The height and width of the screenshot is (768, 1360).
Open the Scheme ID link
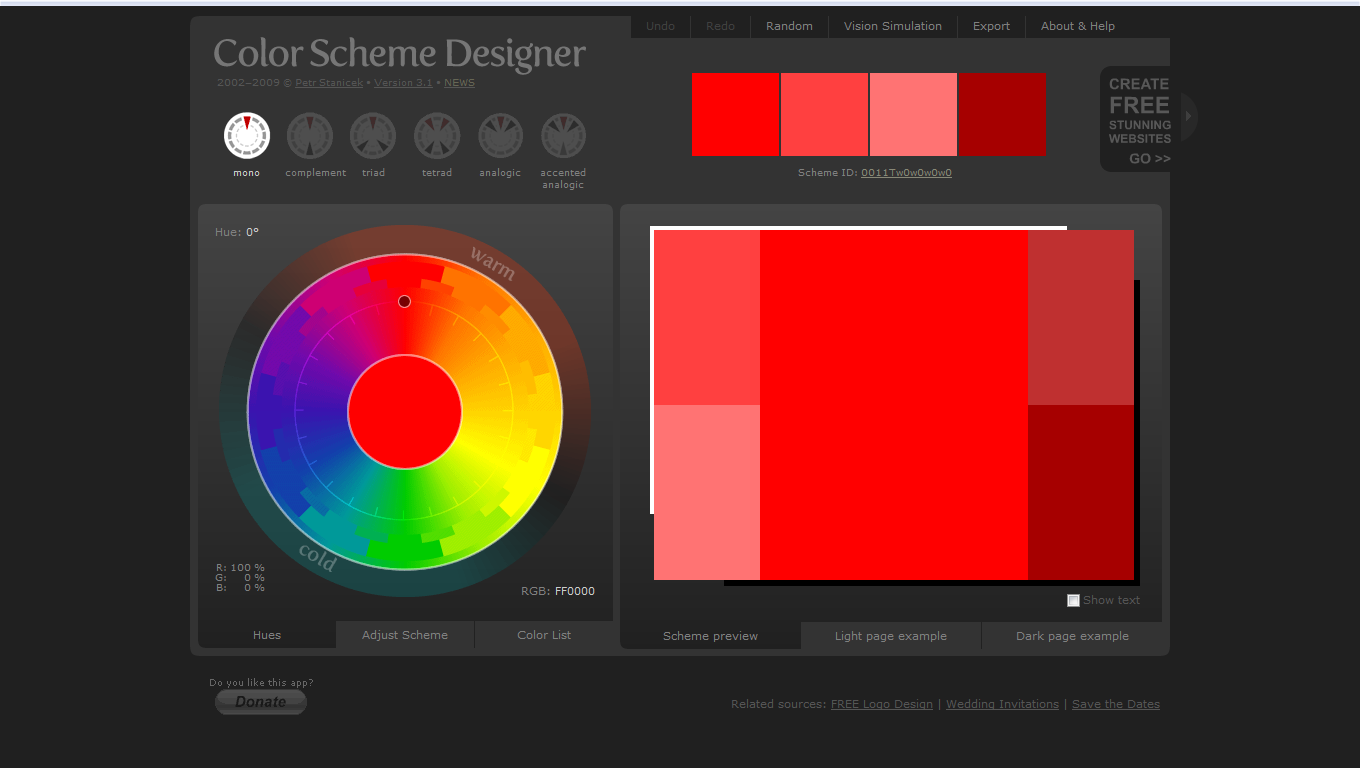tap(906, 173)
